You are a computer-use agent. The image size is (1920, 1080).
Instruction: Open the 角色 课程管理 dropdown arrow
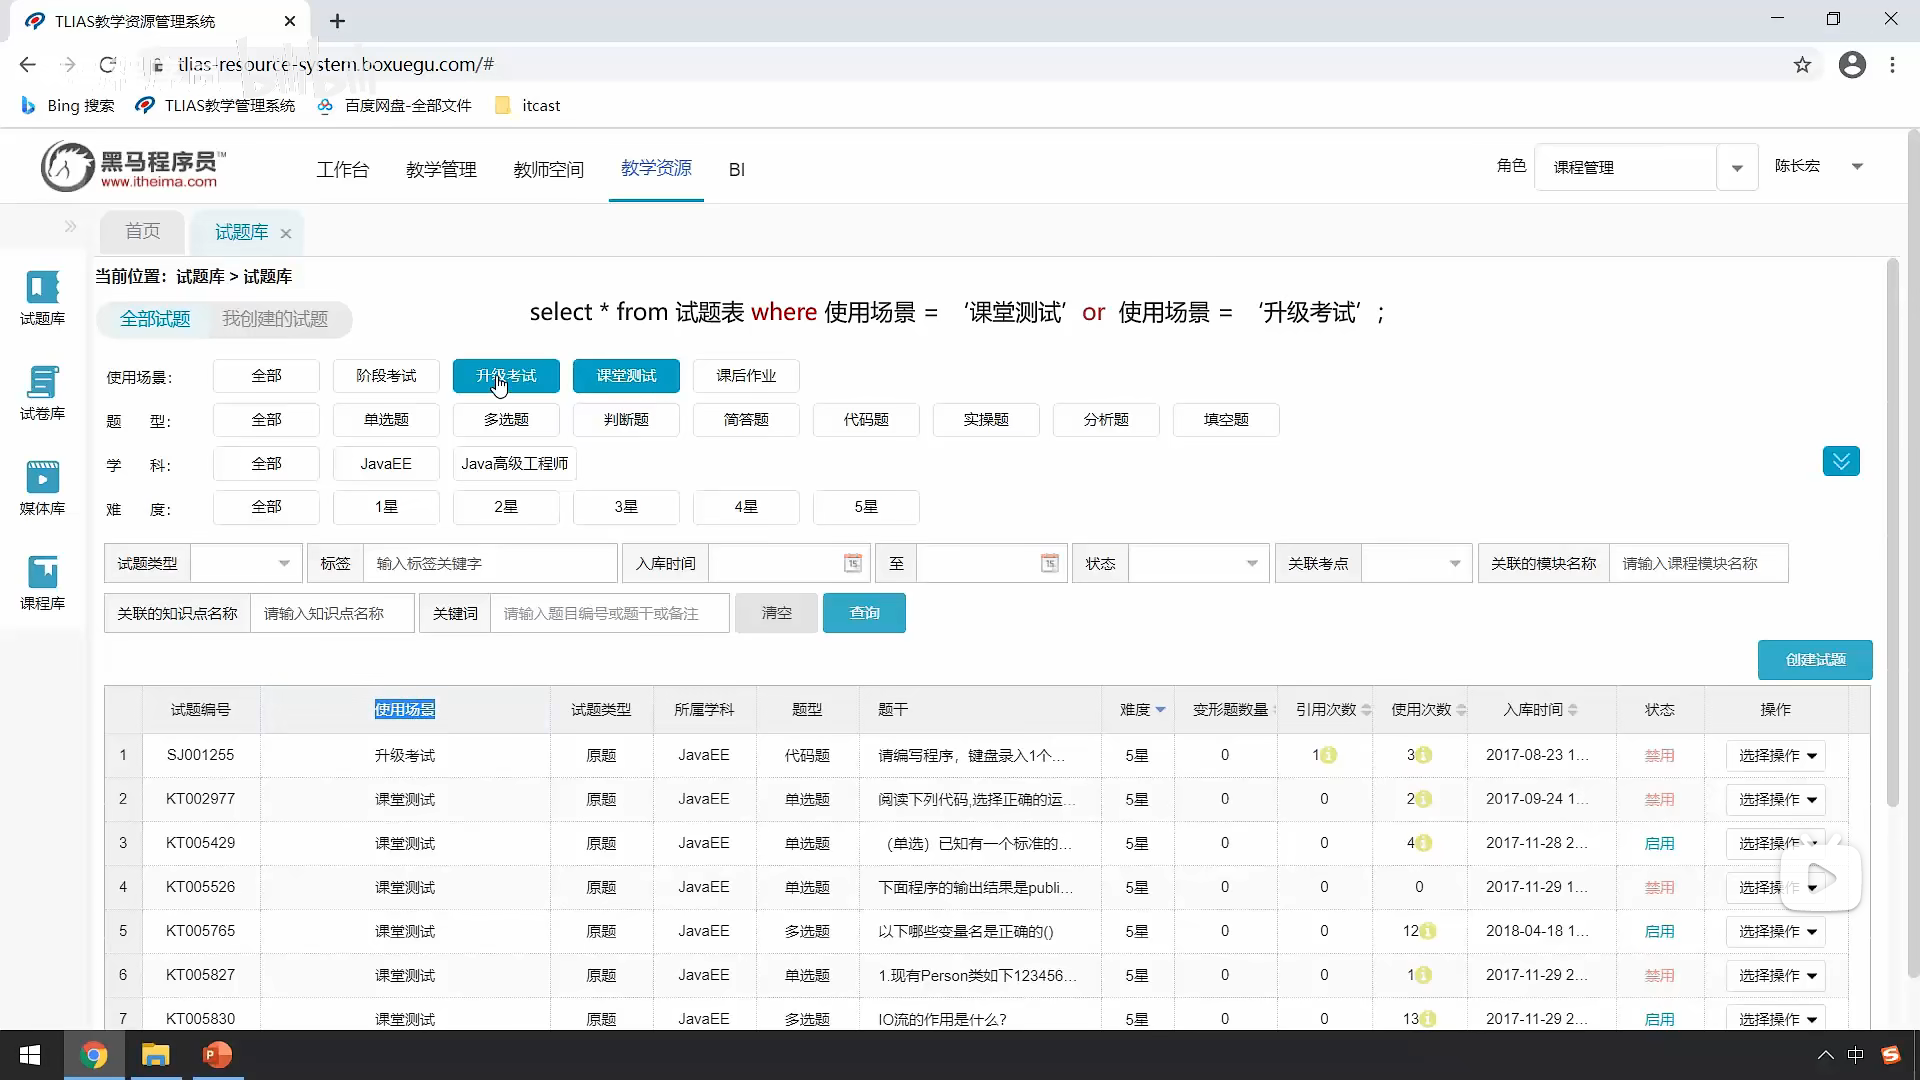1737,168
